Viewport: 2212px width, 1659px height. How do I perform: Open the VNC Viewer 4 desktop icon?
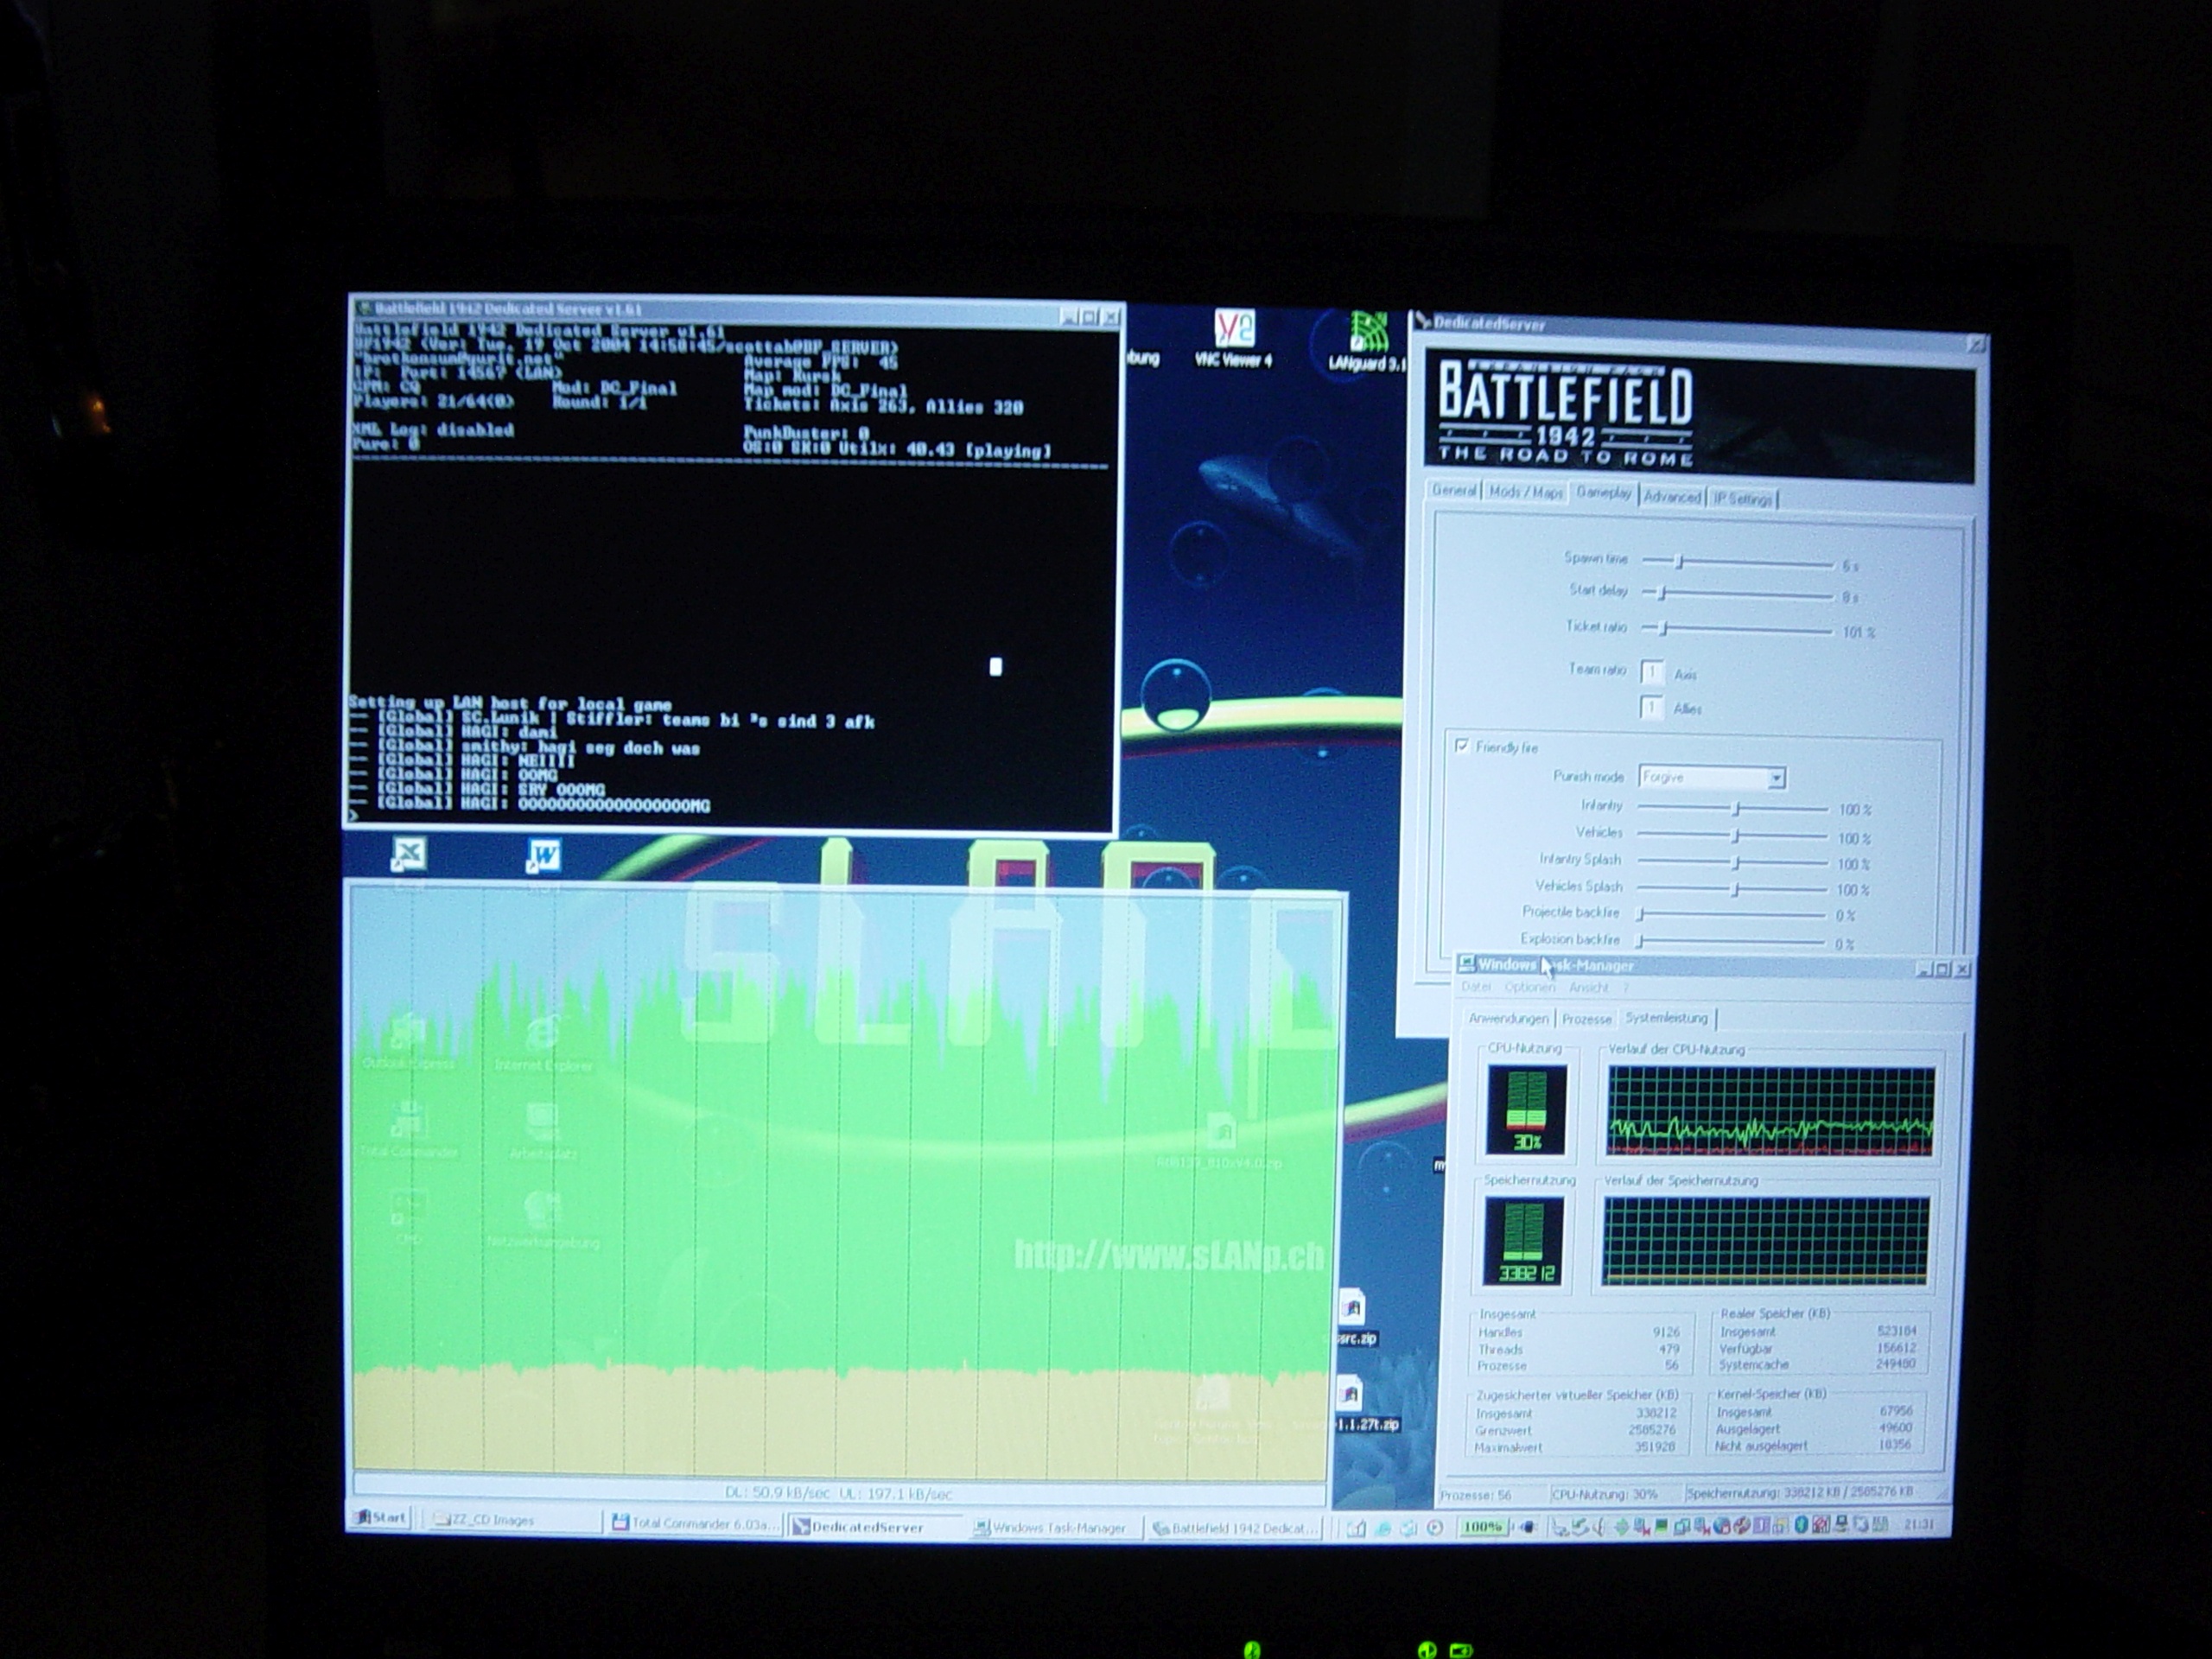click(1233, 331)
